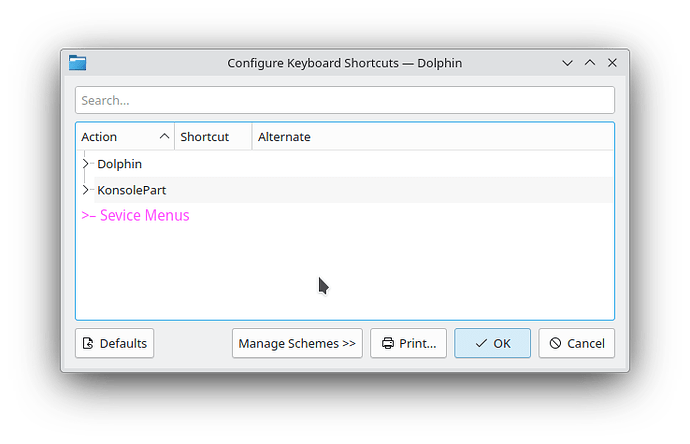690x444 pixels.
Task: Click the Shortcut column header
Action: [212, 137]
